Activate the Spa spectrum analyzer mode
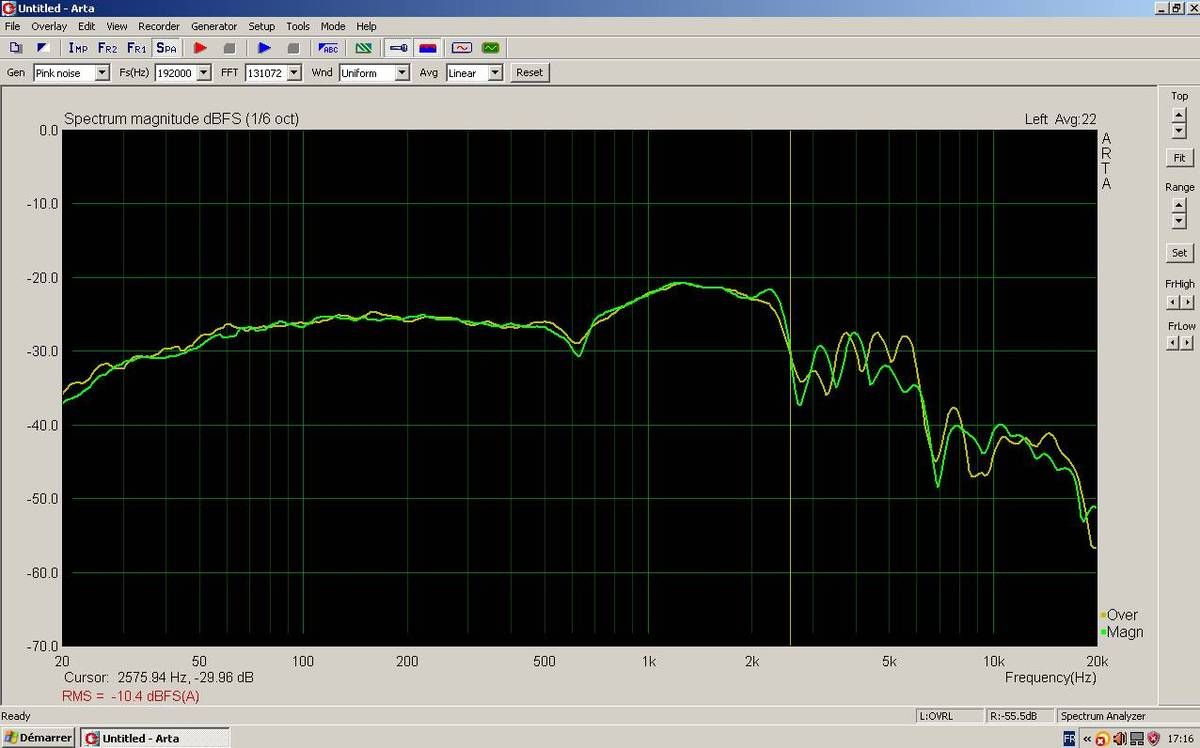 tap(167, 48)
